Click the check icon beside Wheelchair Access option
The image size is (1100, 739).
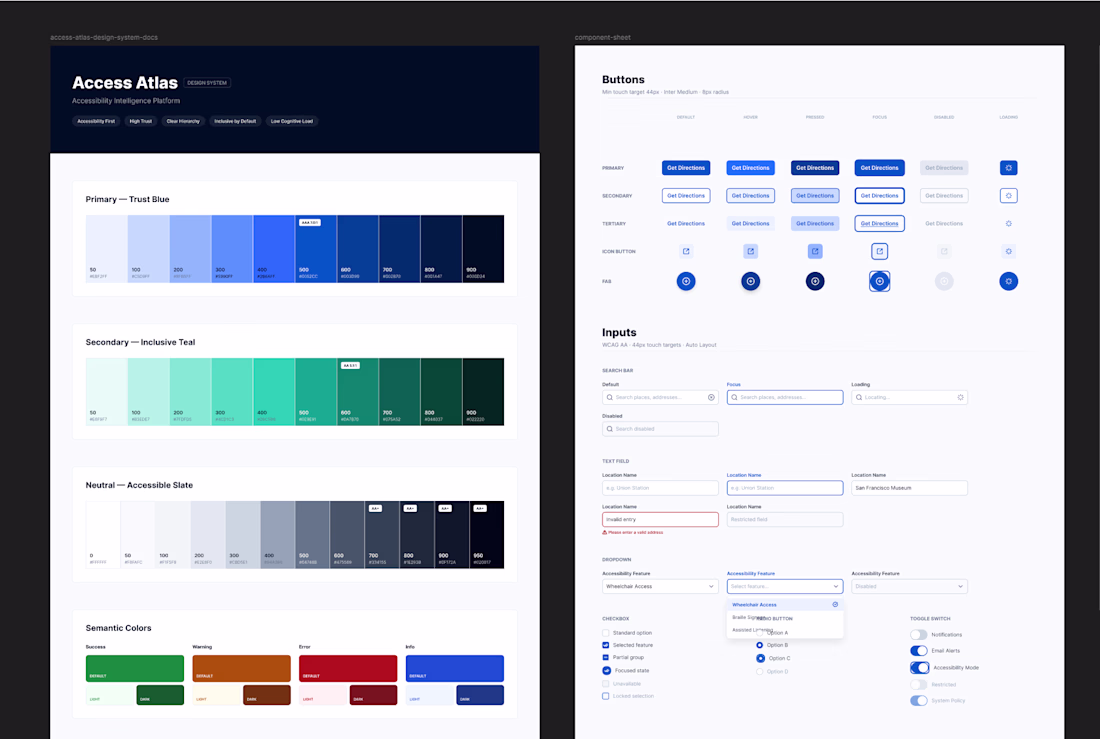(835, 604)
